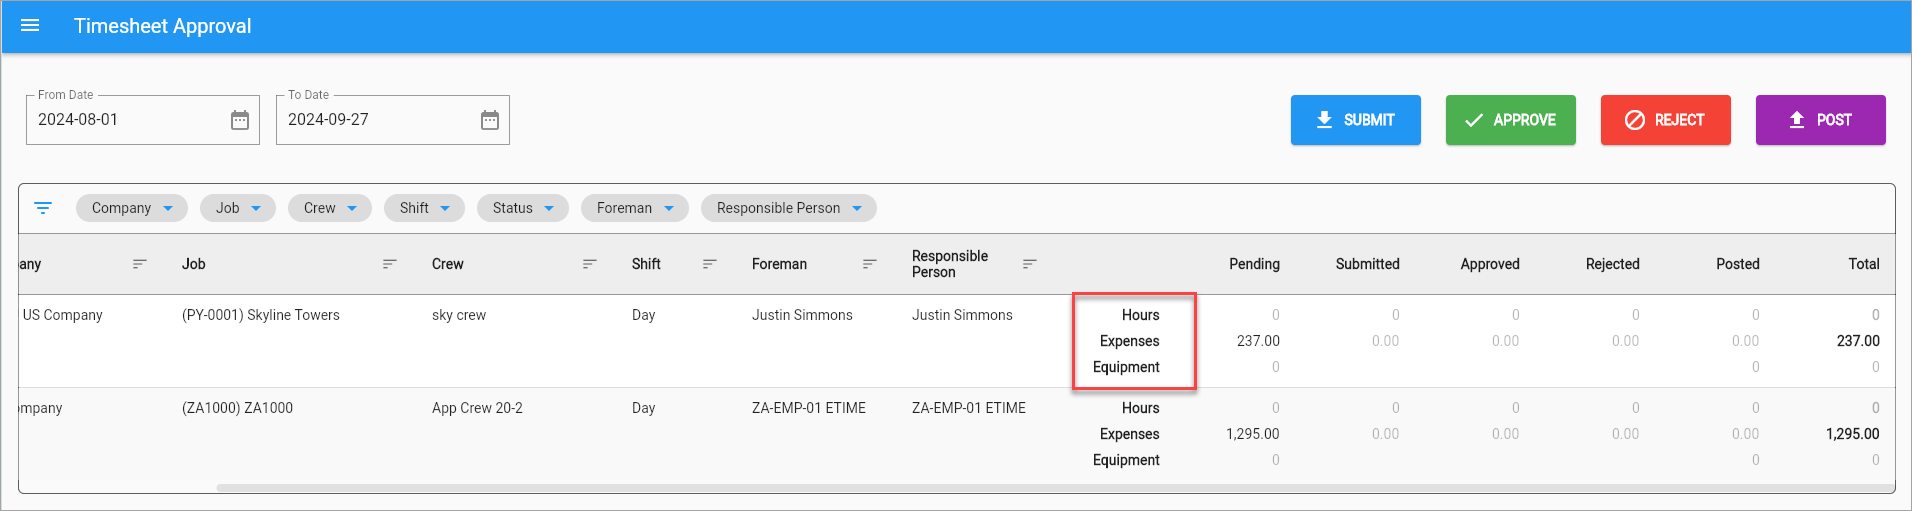Open the Job column sort menu icon
This screenshot has height=511, width=1912.
(x=390, y=264)
